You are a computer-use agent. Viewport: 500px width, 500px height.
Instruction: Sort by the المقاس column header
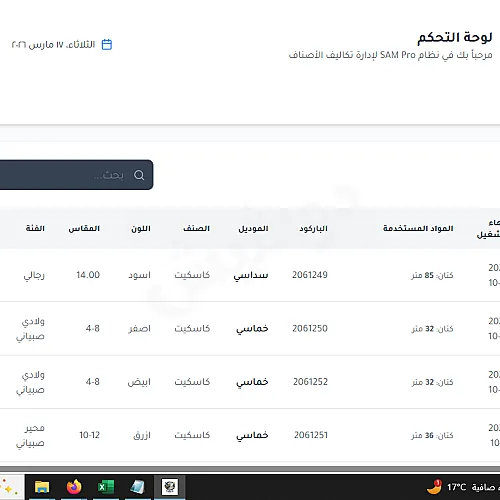(84, 229)
